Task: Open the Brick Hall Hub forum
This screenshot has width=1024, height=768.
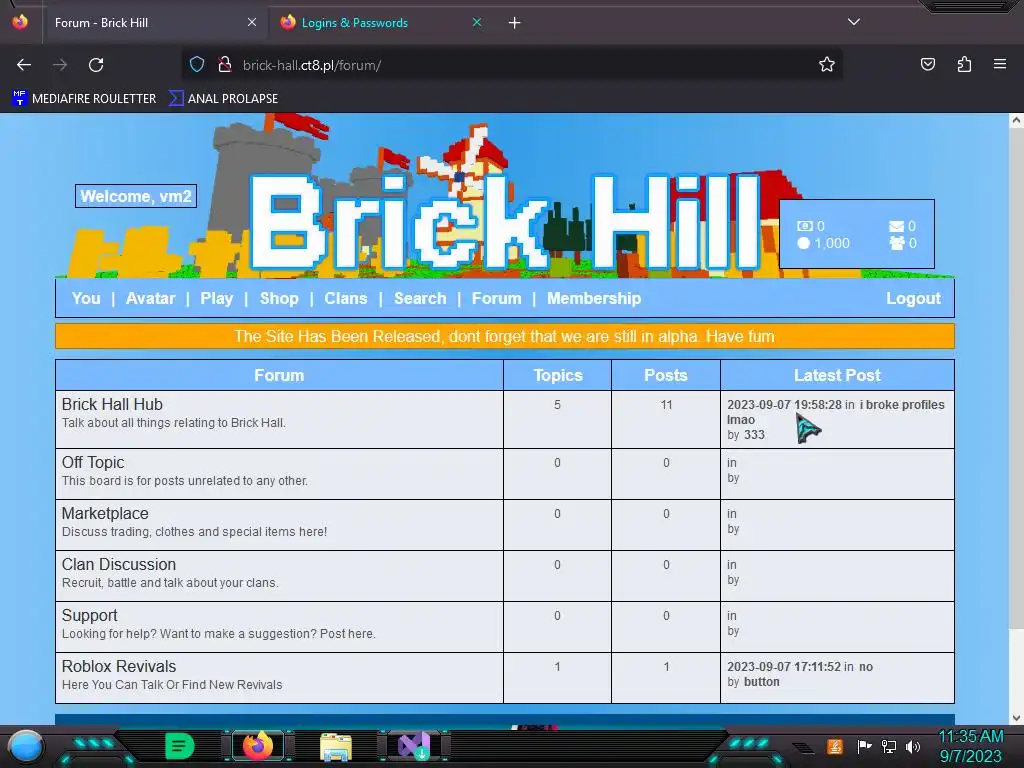Action: 112,404
